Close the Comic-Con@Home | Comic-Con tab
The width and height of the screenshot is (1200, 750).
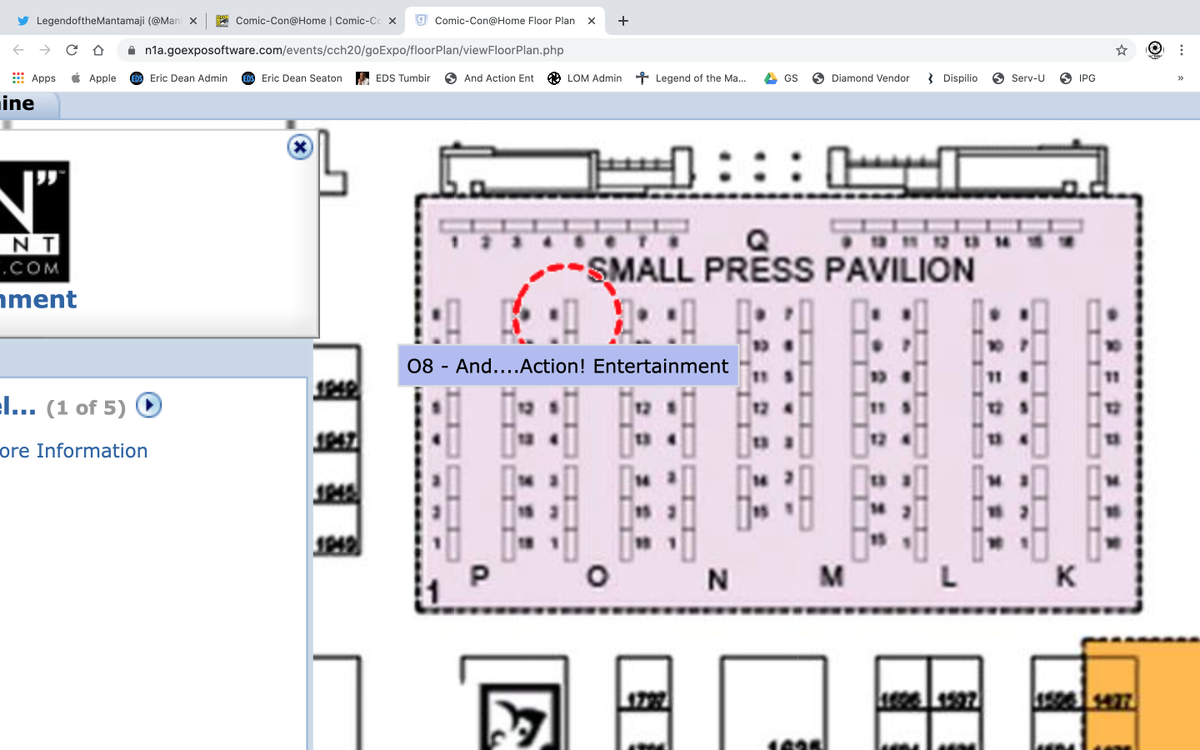click(x=392, y=21)
